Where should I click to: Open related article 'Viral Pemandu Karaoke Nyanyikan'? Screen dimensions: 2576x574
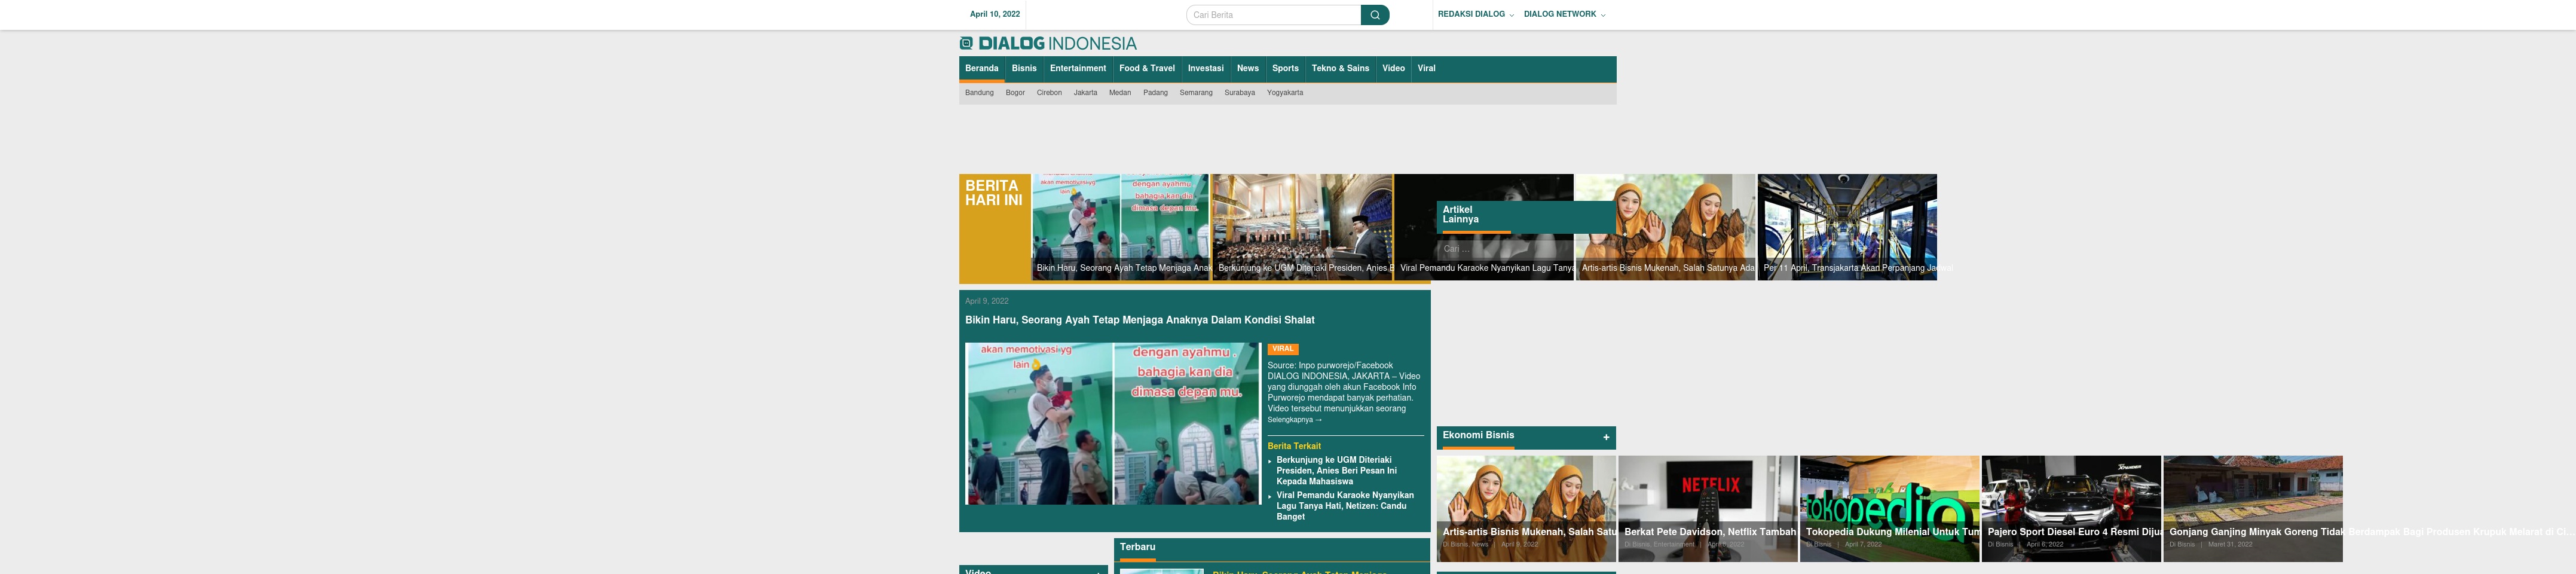(1344, 506)
